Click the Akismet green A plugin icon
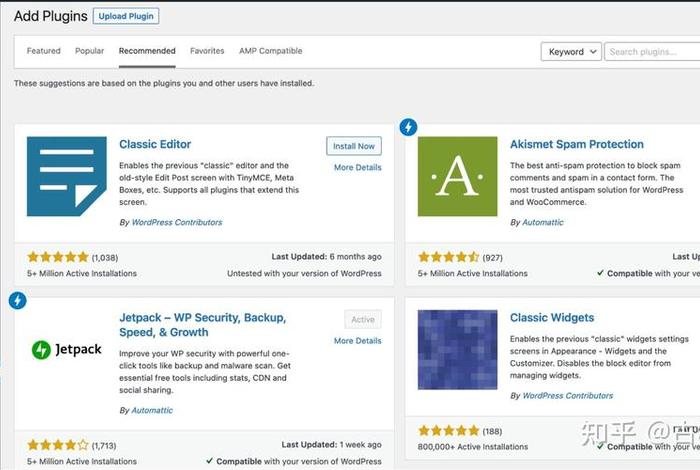The height and width of the screenshot is (470, 700). tap(457, 176)
